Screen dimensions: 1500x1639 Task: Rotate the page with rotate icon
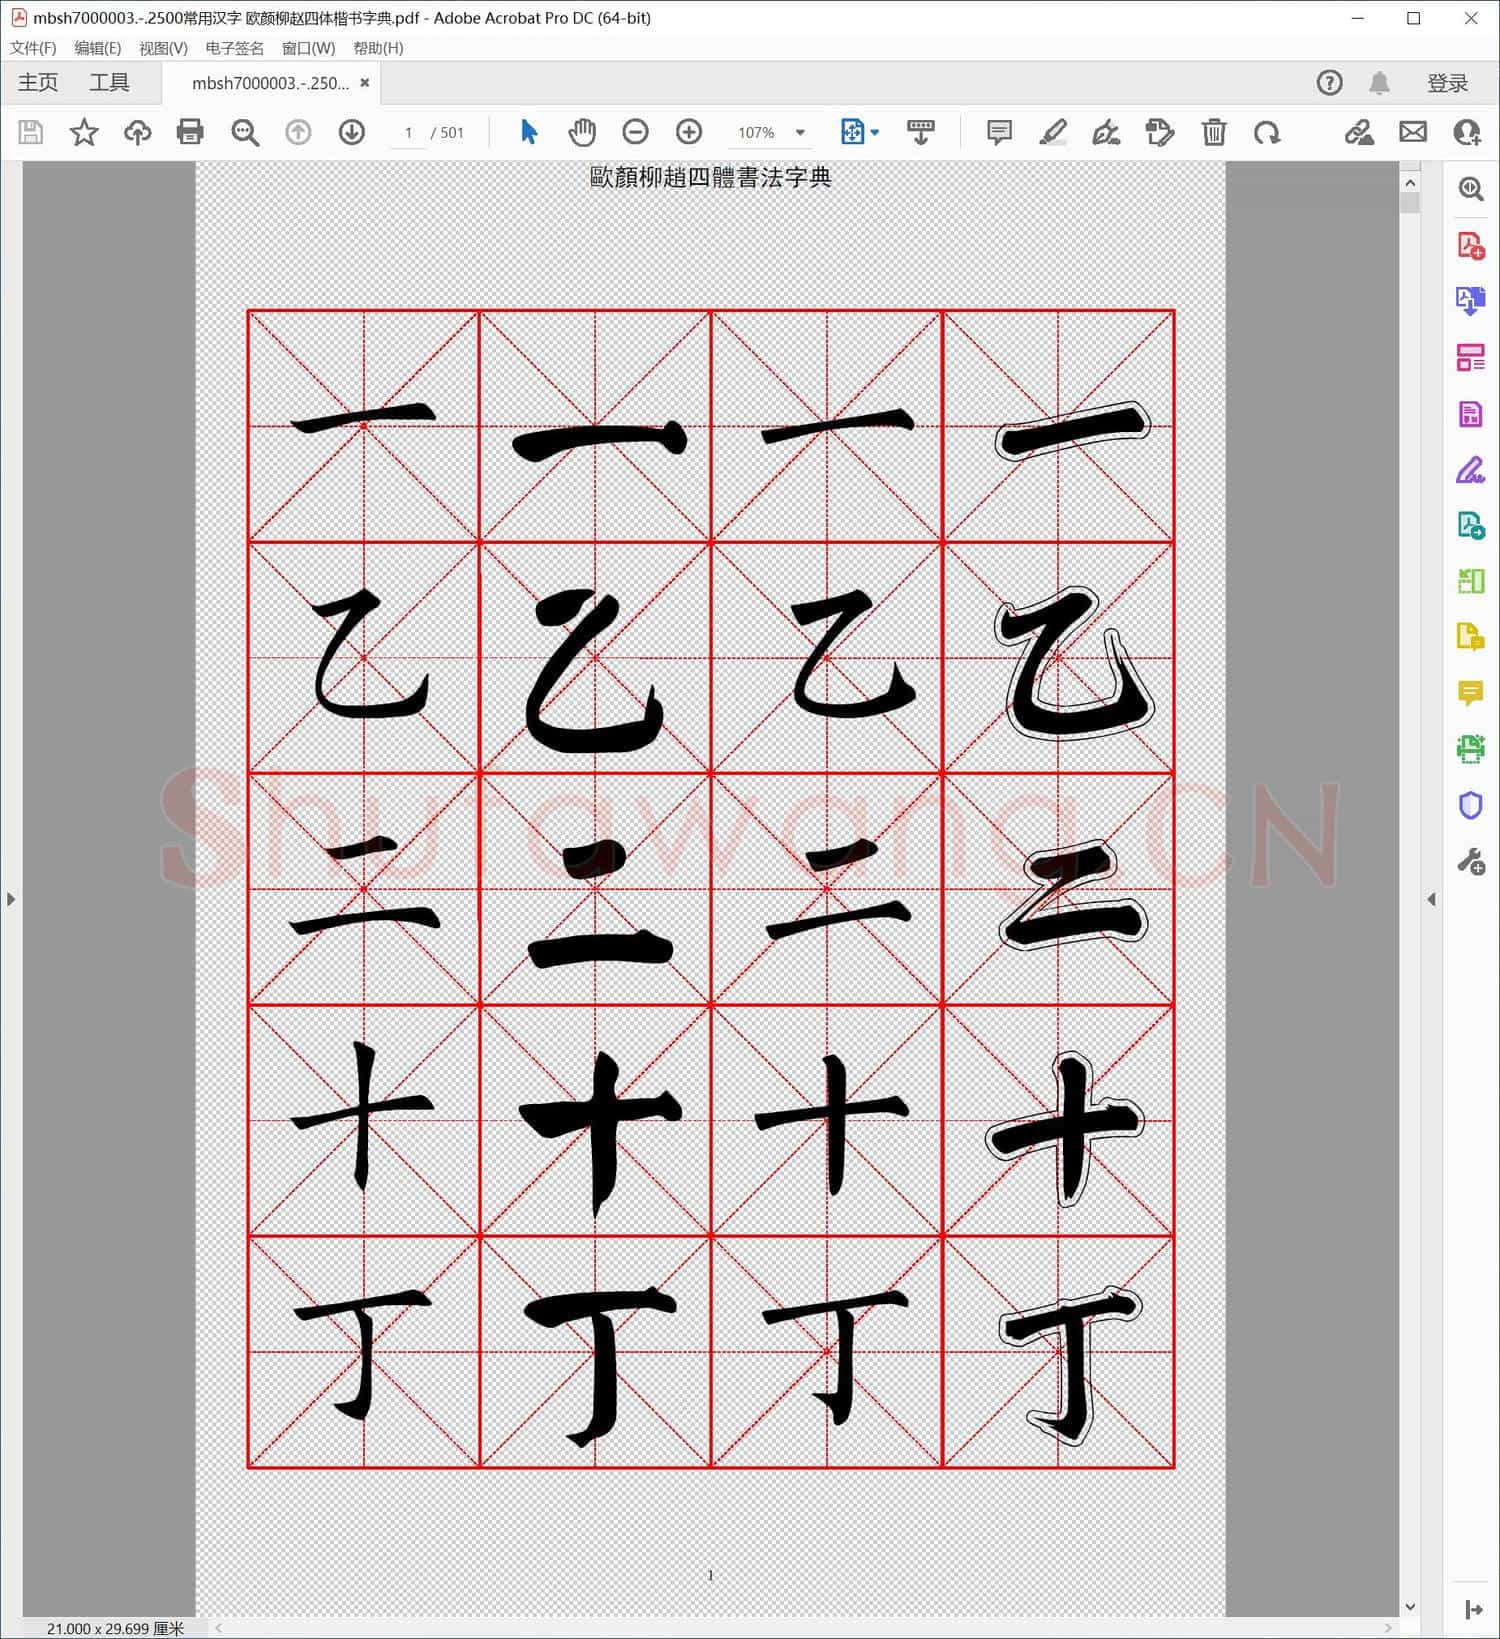[1267, 132]
